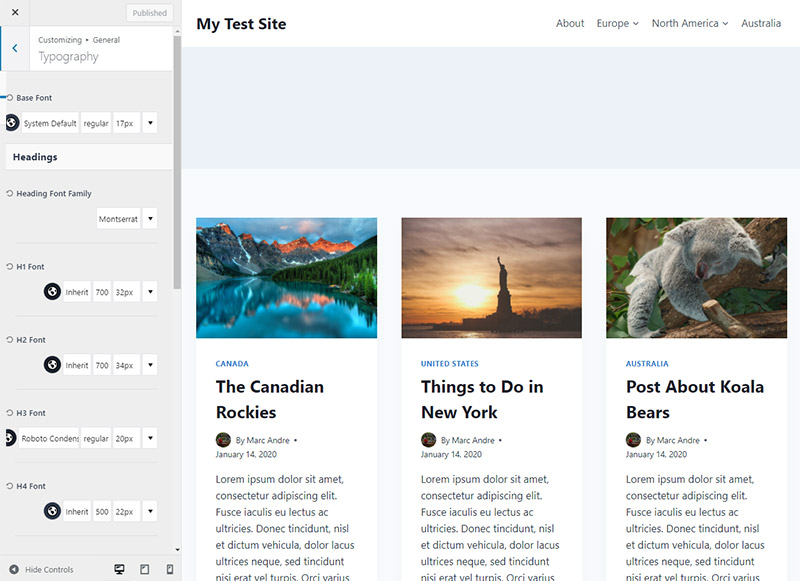Open the koala bear thumbnail
The width and height of the screenshot is (800, 581).
click(x=696, y=278)
